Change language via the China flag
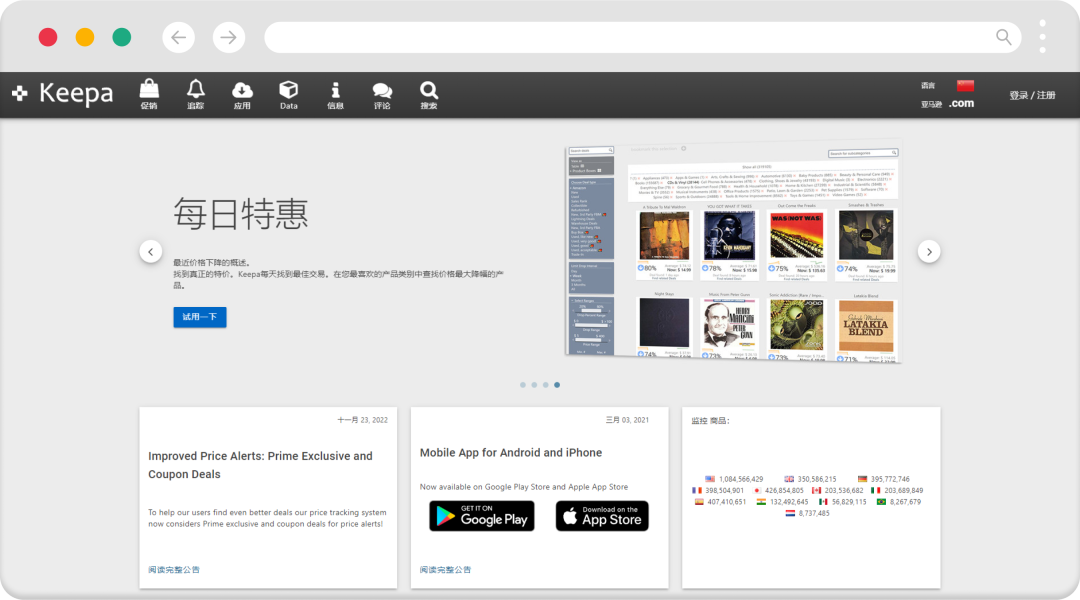This screenshot has height=600, width=1080. [965, 85]
